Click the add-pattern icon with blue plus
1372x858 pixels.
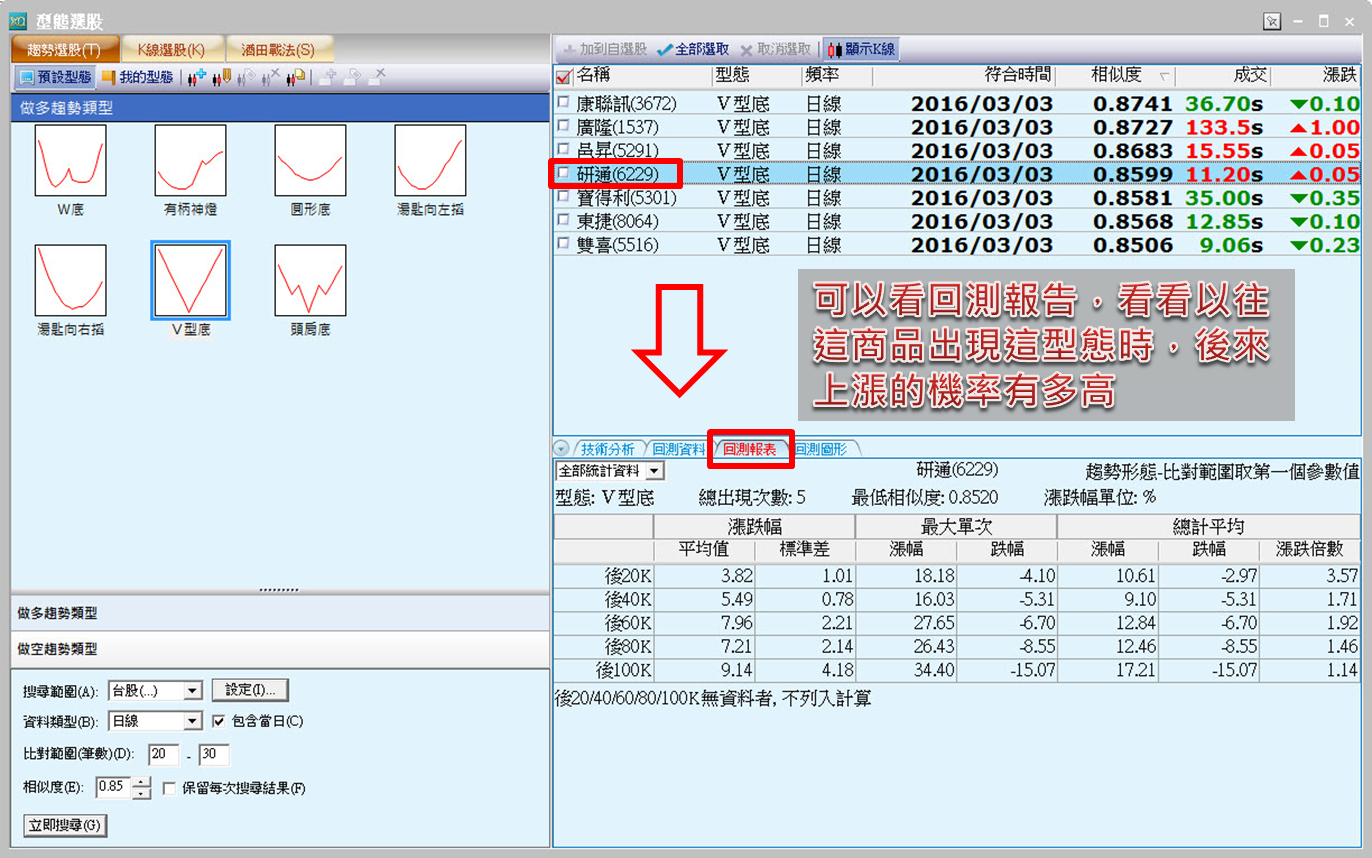pyautogui.click(x=196, y=77)
